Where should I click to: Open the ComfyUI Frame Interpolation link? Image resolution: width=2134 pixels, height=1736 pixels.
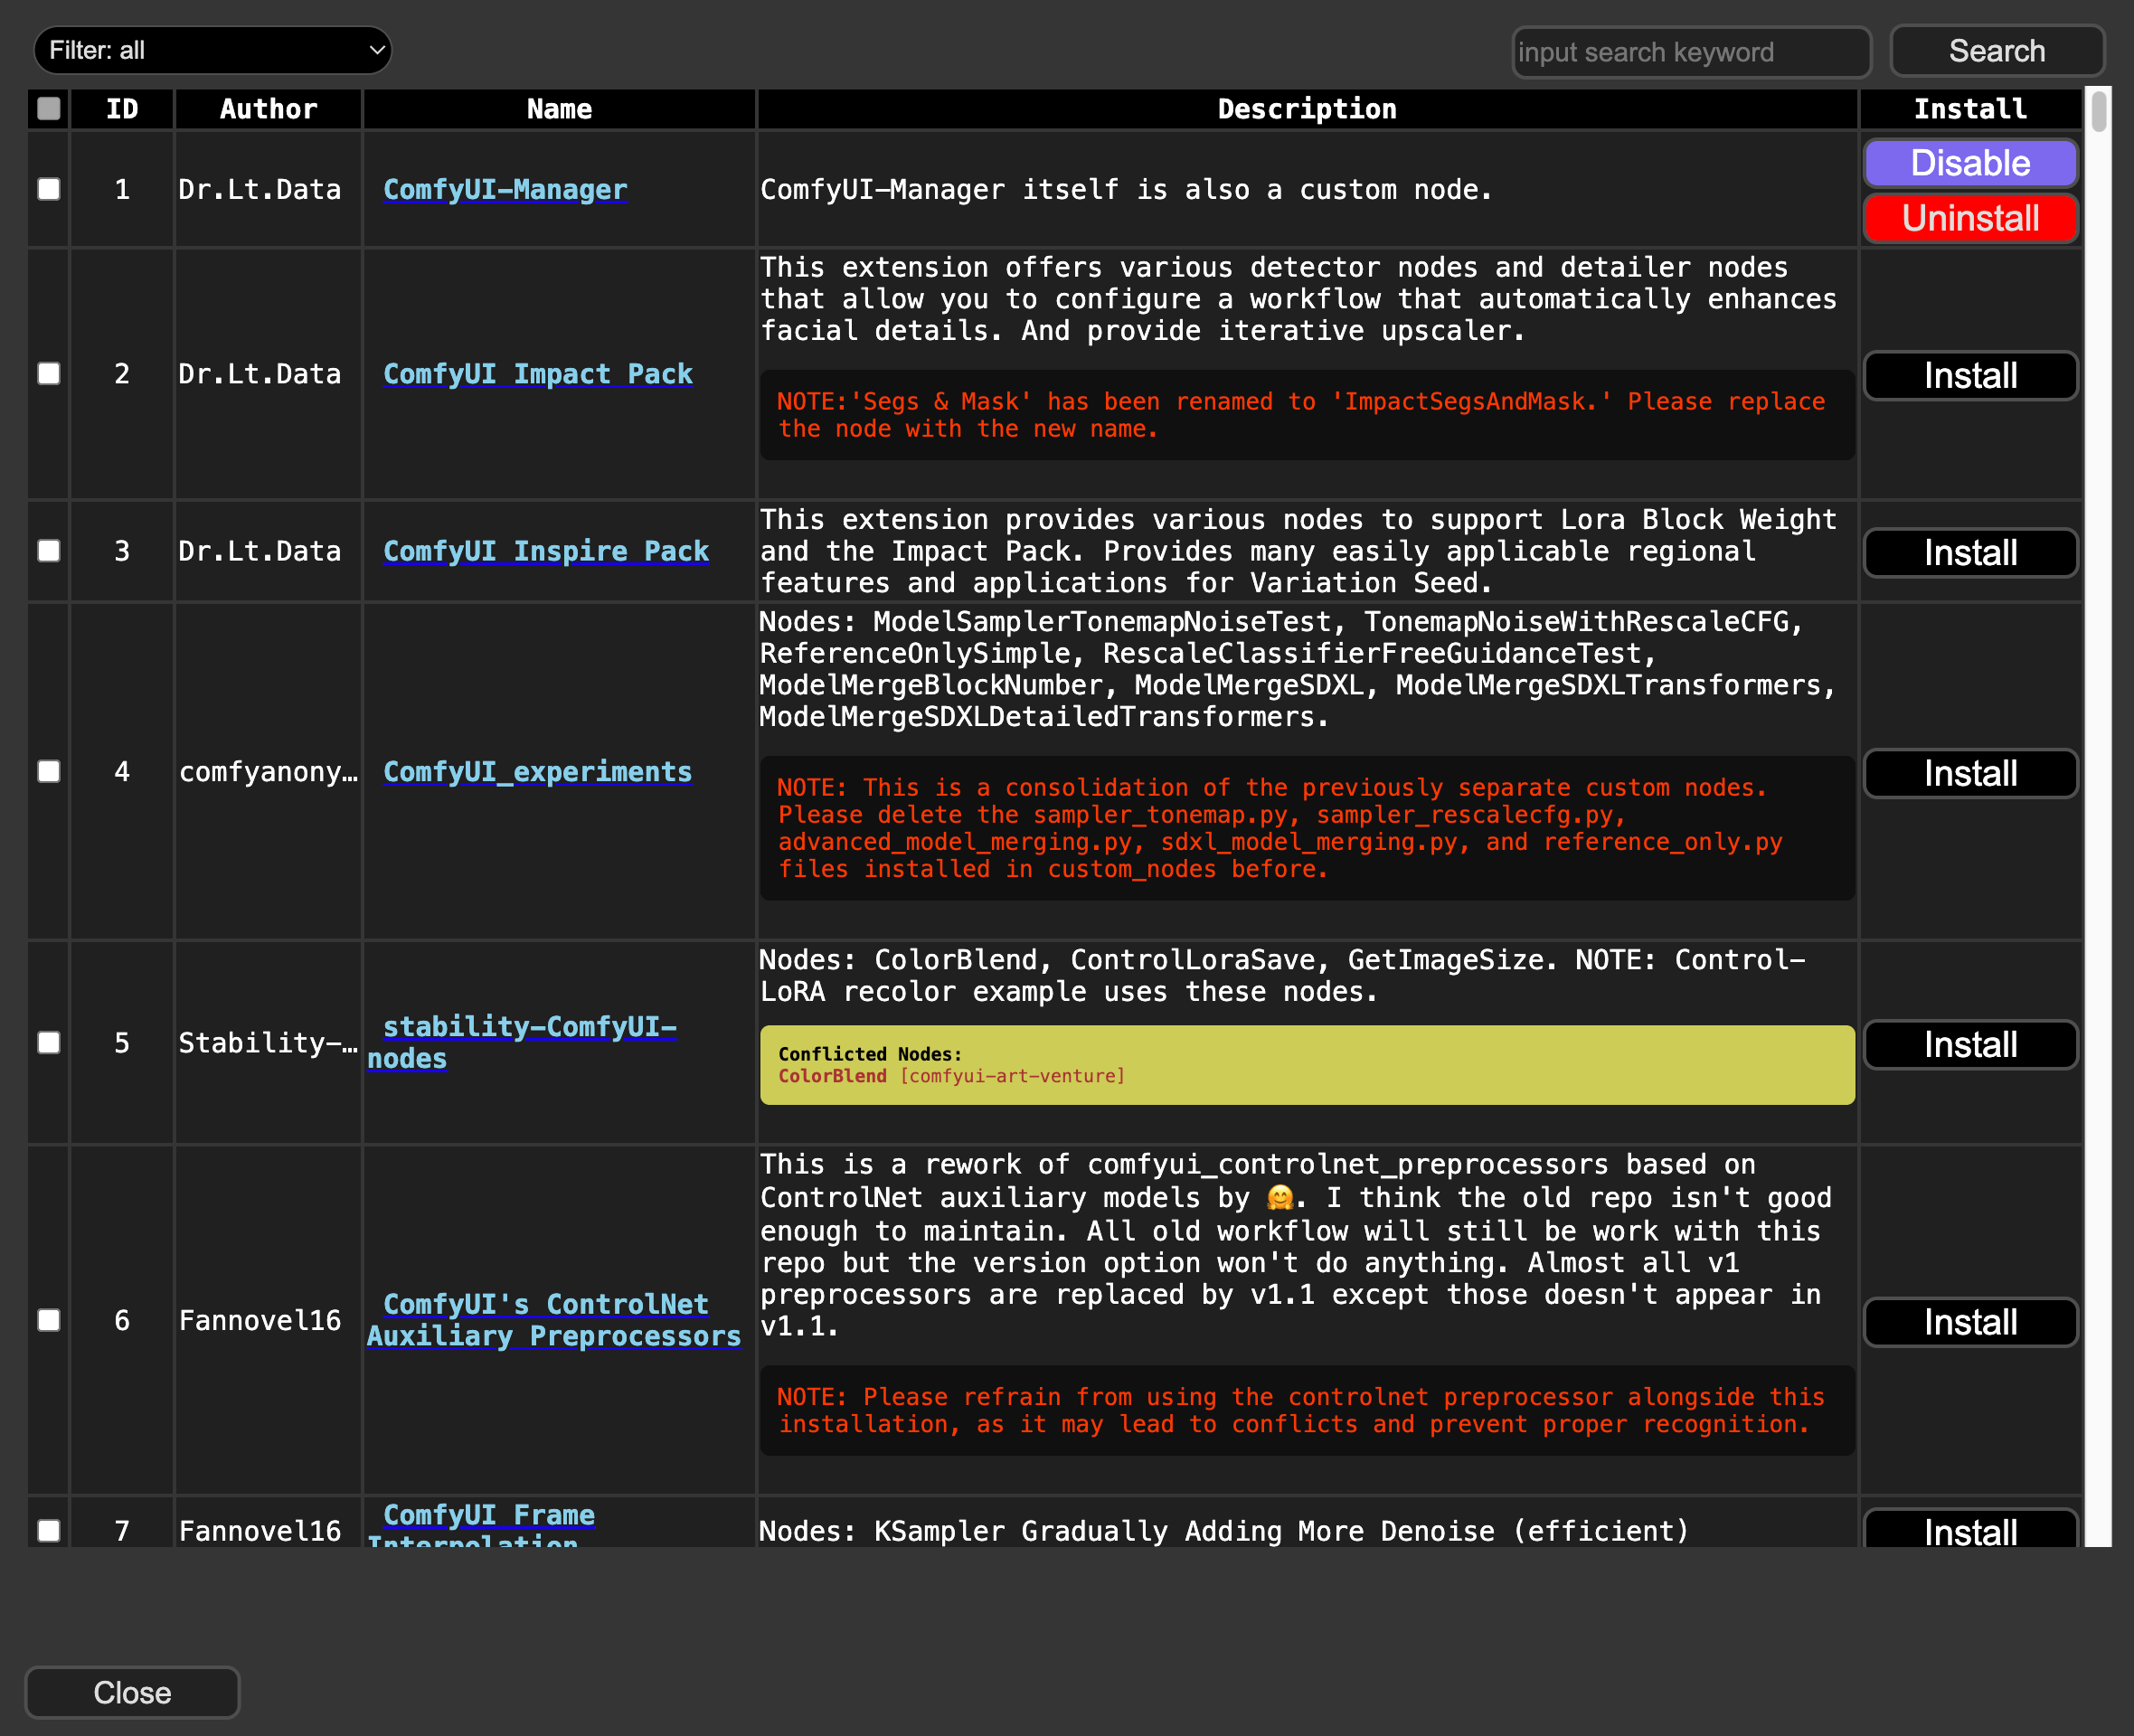pos(481,1524)
